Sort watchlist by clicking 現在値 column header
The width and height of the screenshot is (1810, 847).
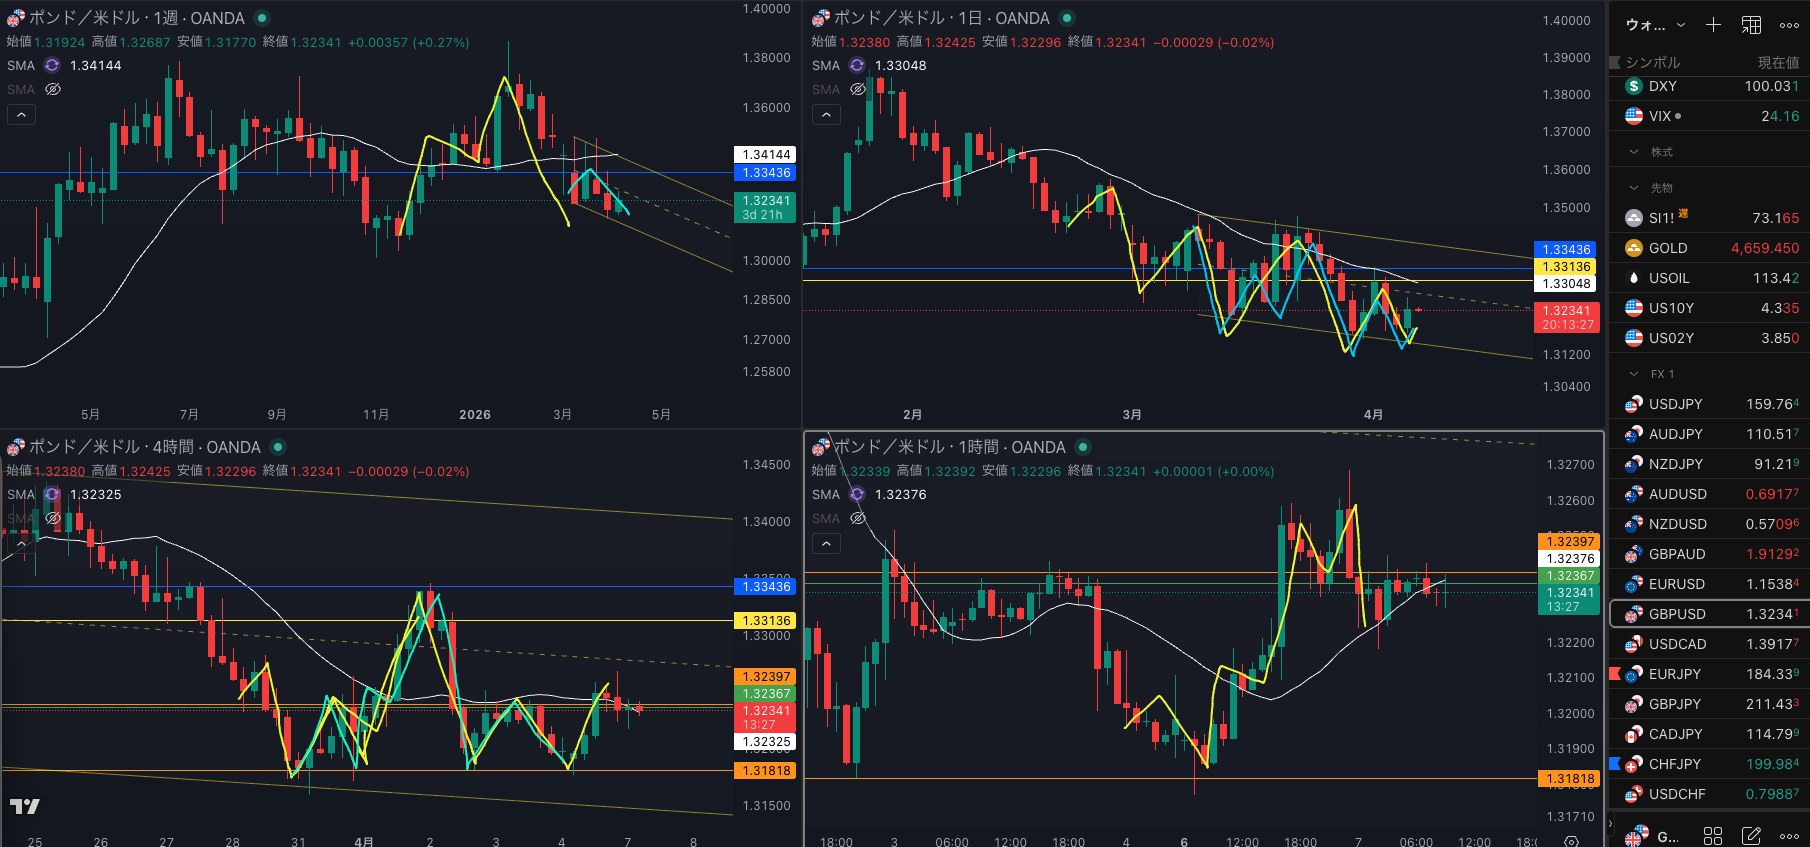(x=1778, y=62)
